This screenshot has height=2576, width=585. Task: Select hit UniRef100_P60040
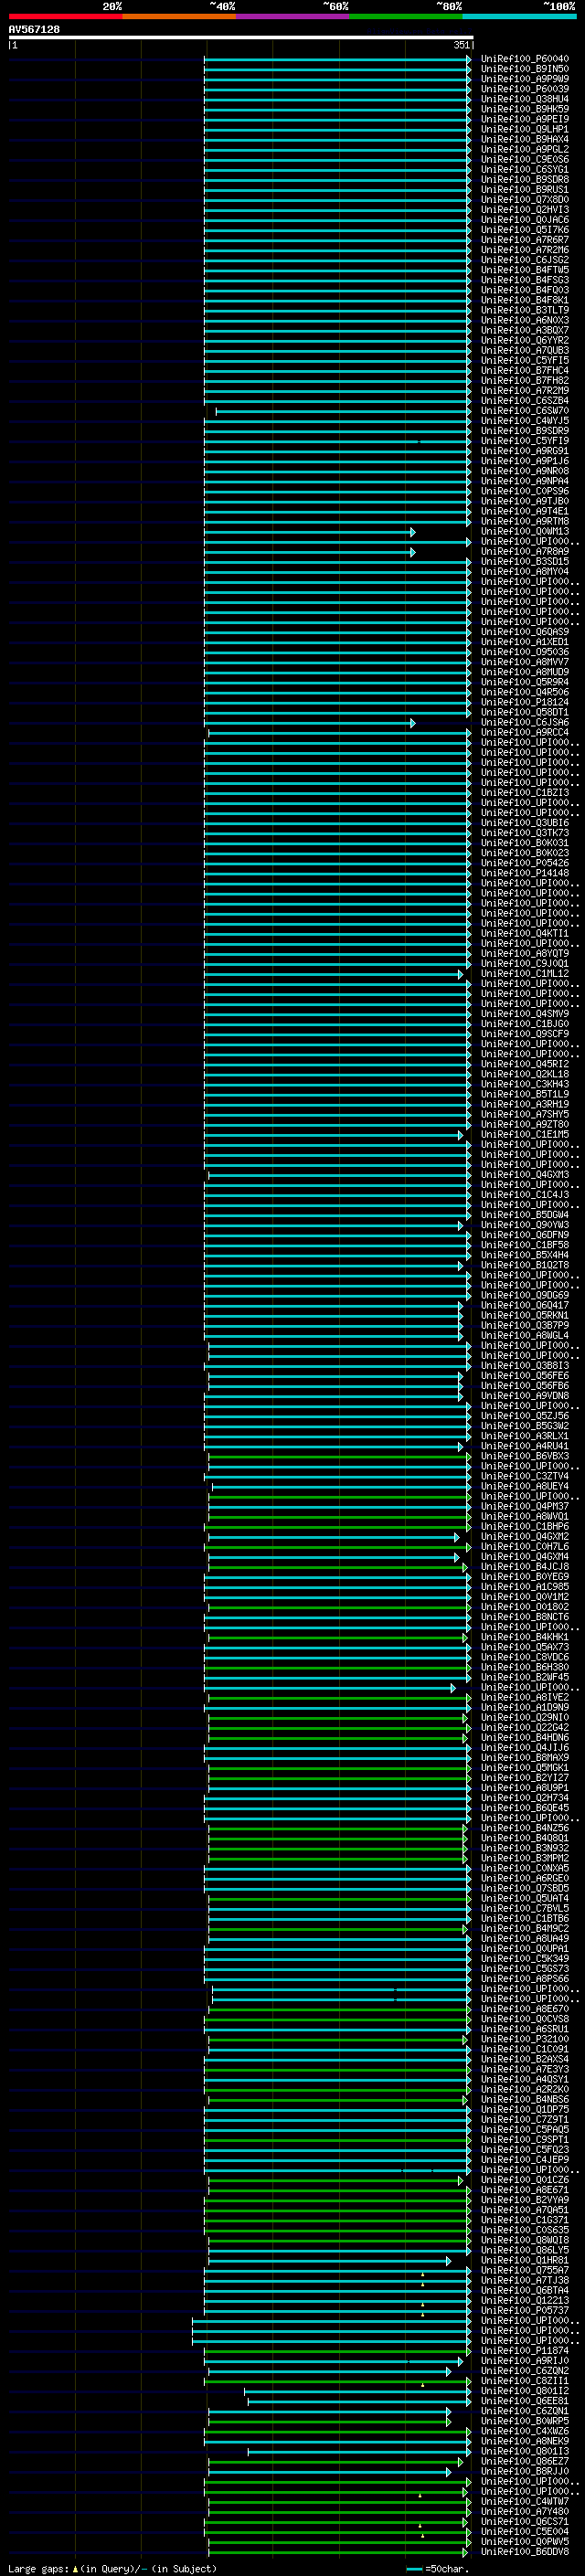(524, 59)
